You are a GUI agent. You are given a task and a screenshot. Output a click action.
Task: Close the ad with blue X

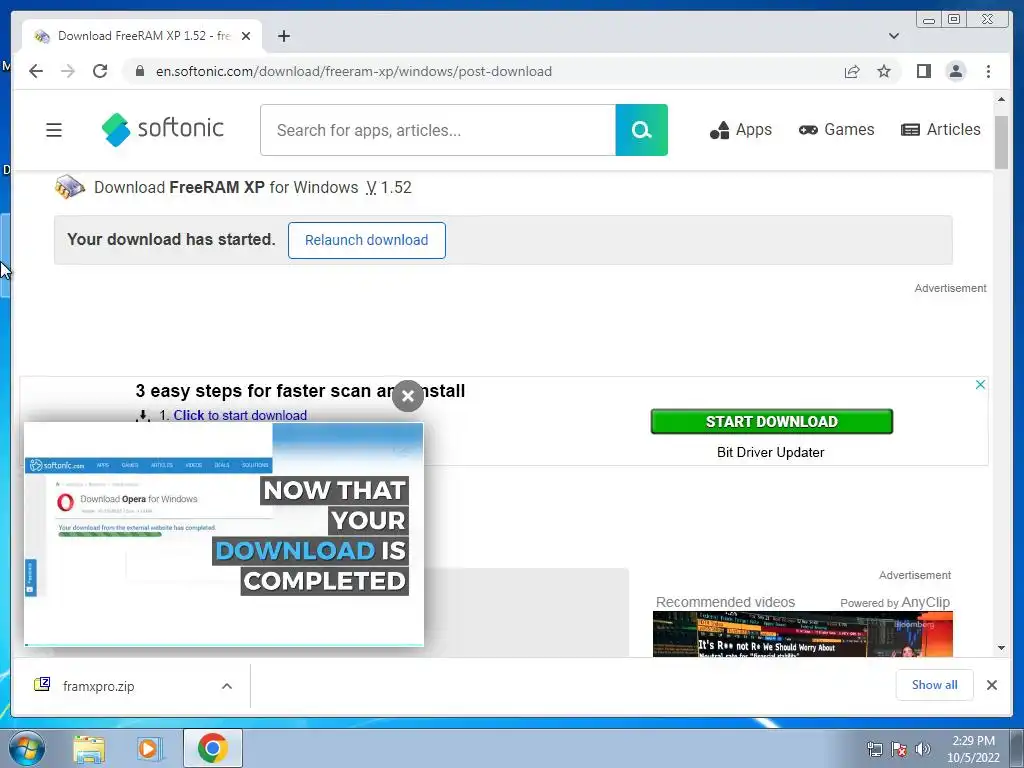[980, 385]
